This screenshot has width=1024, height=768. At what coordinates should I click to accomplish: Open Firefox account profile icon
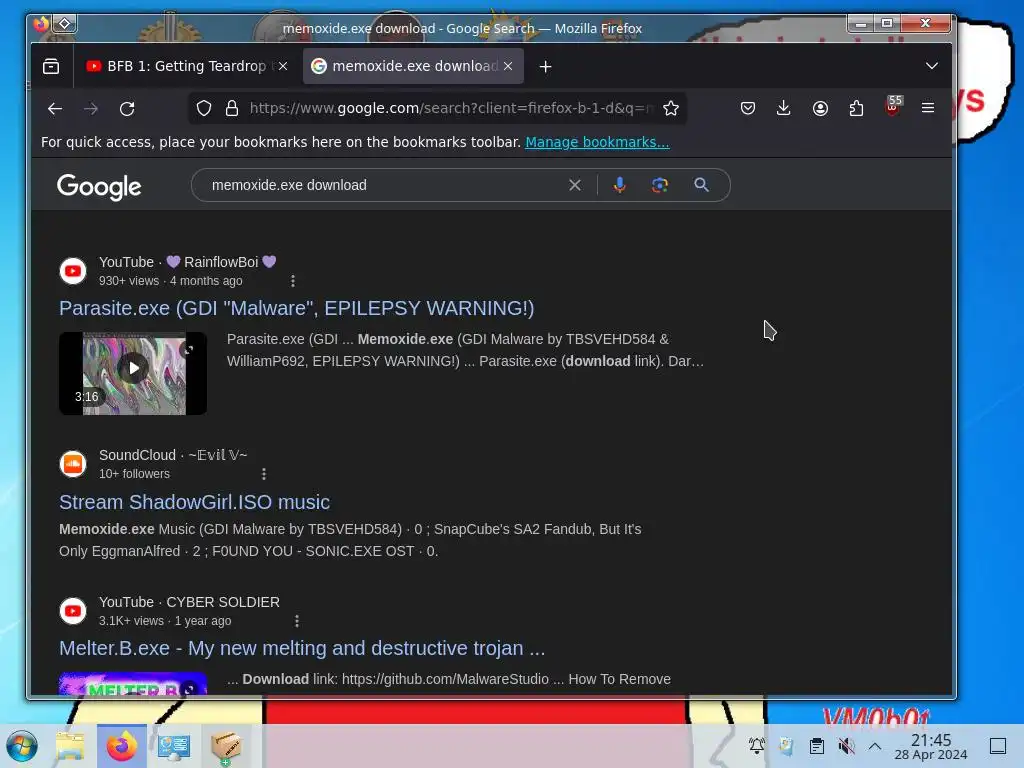click(820, 108)
